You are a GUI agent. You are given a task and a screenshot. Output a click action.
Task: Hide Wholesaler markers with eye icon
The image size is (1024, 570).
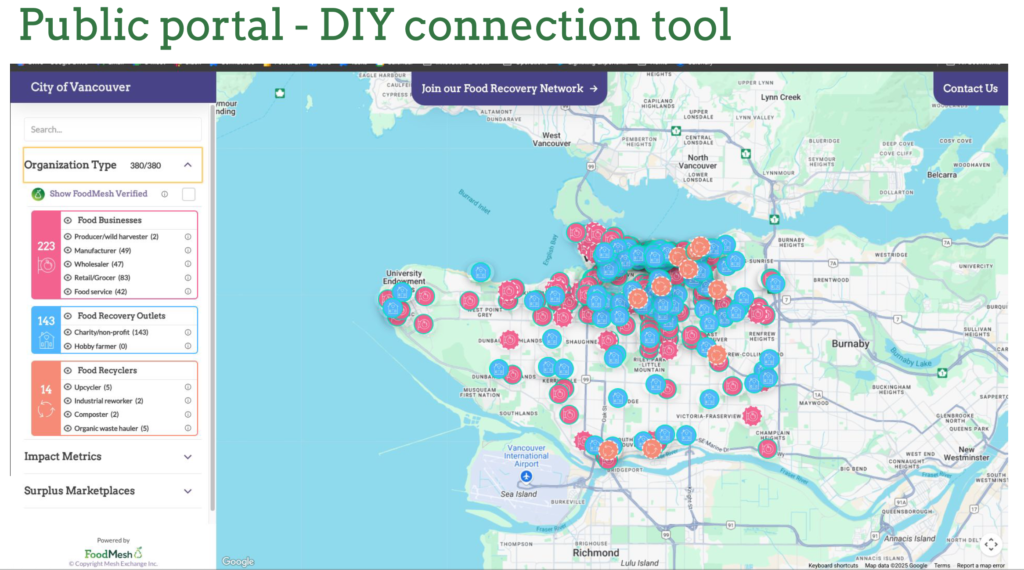click(x=68, y=264)
